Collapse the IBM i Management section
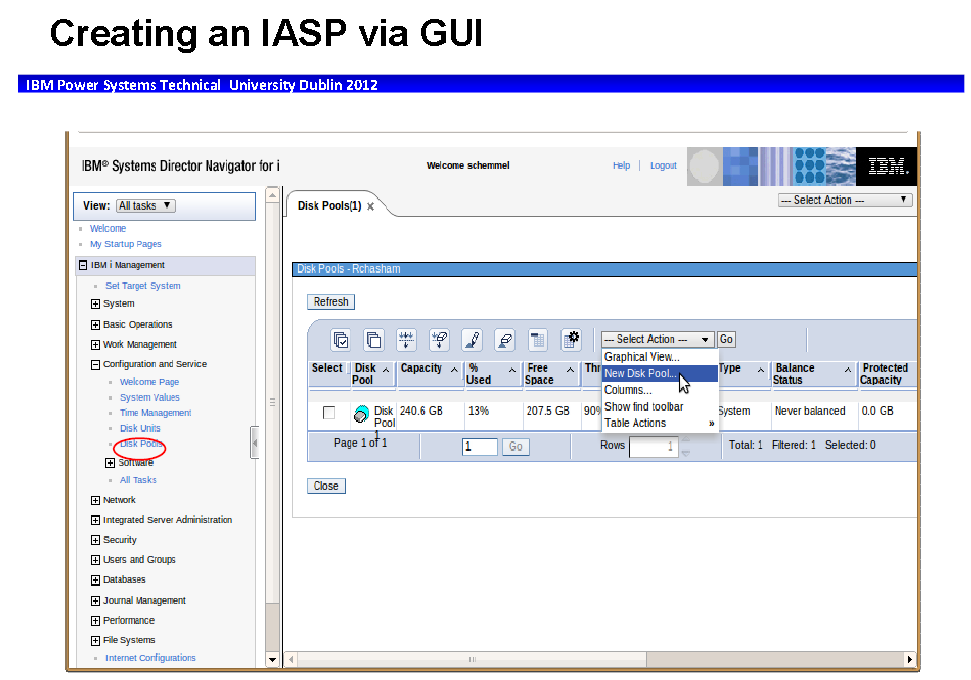This screenshot has height=680, width=971. pos(83,265)
